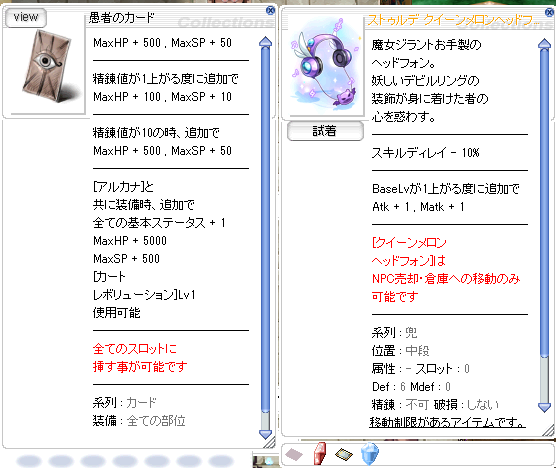The height and width of the screenshot is (468, 556).
Task: Click the text レボリューション]Lv1
Action: (144, 295)
